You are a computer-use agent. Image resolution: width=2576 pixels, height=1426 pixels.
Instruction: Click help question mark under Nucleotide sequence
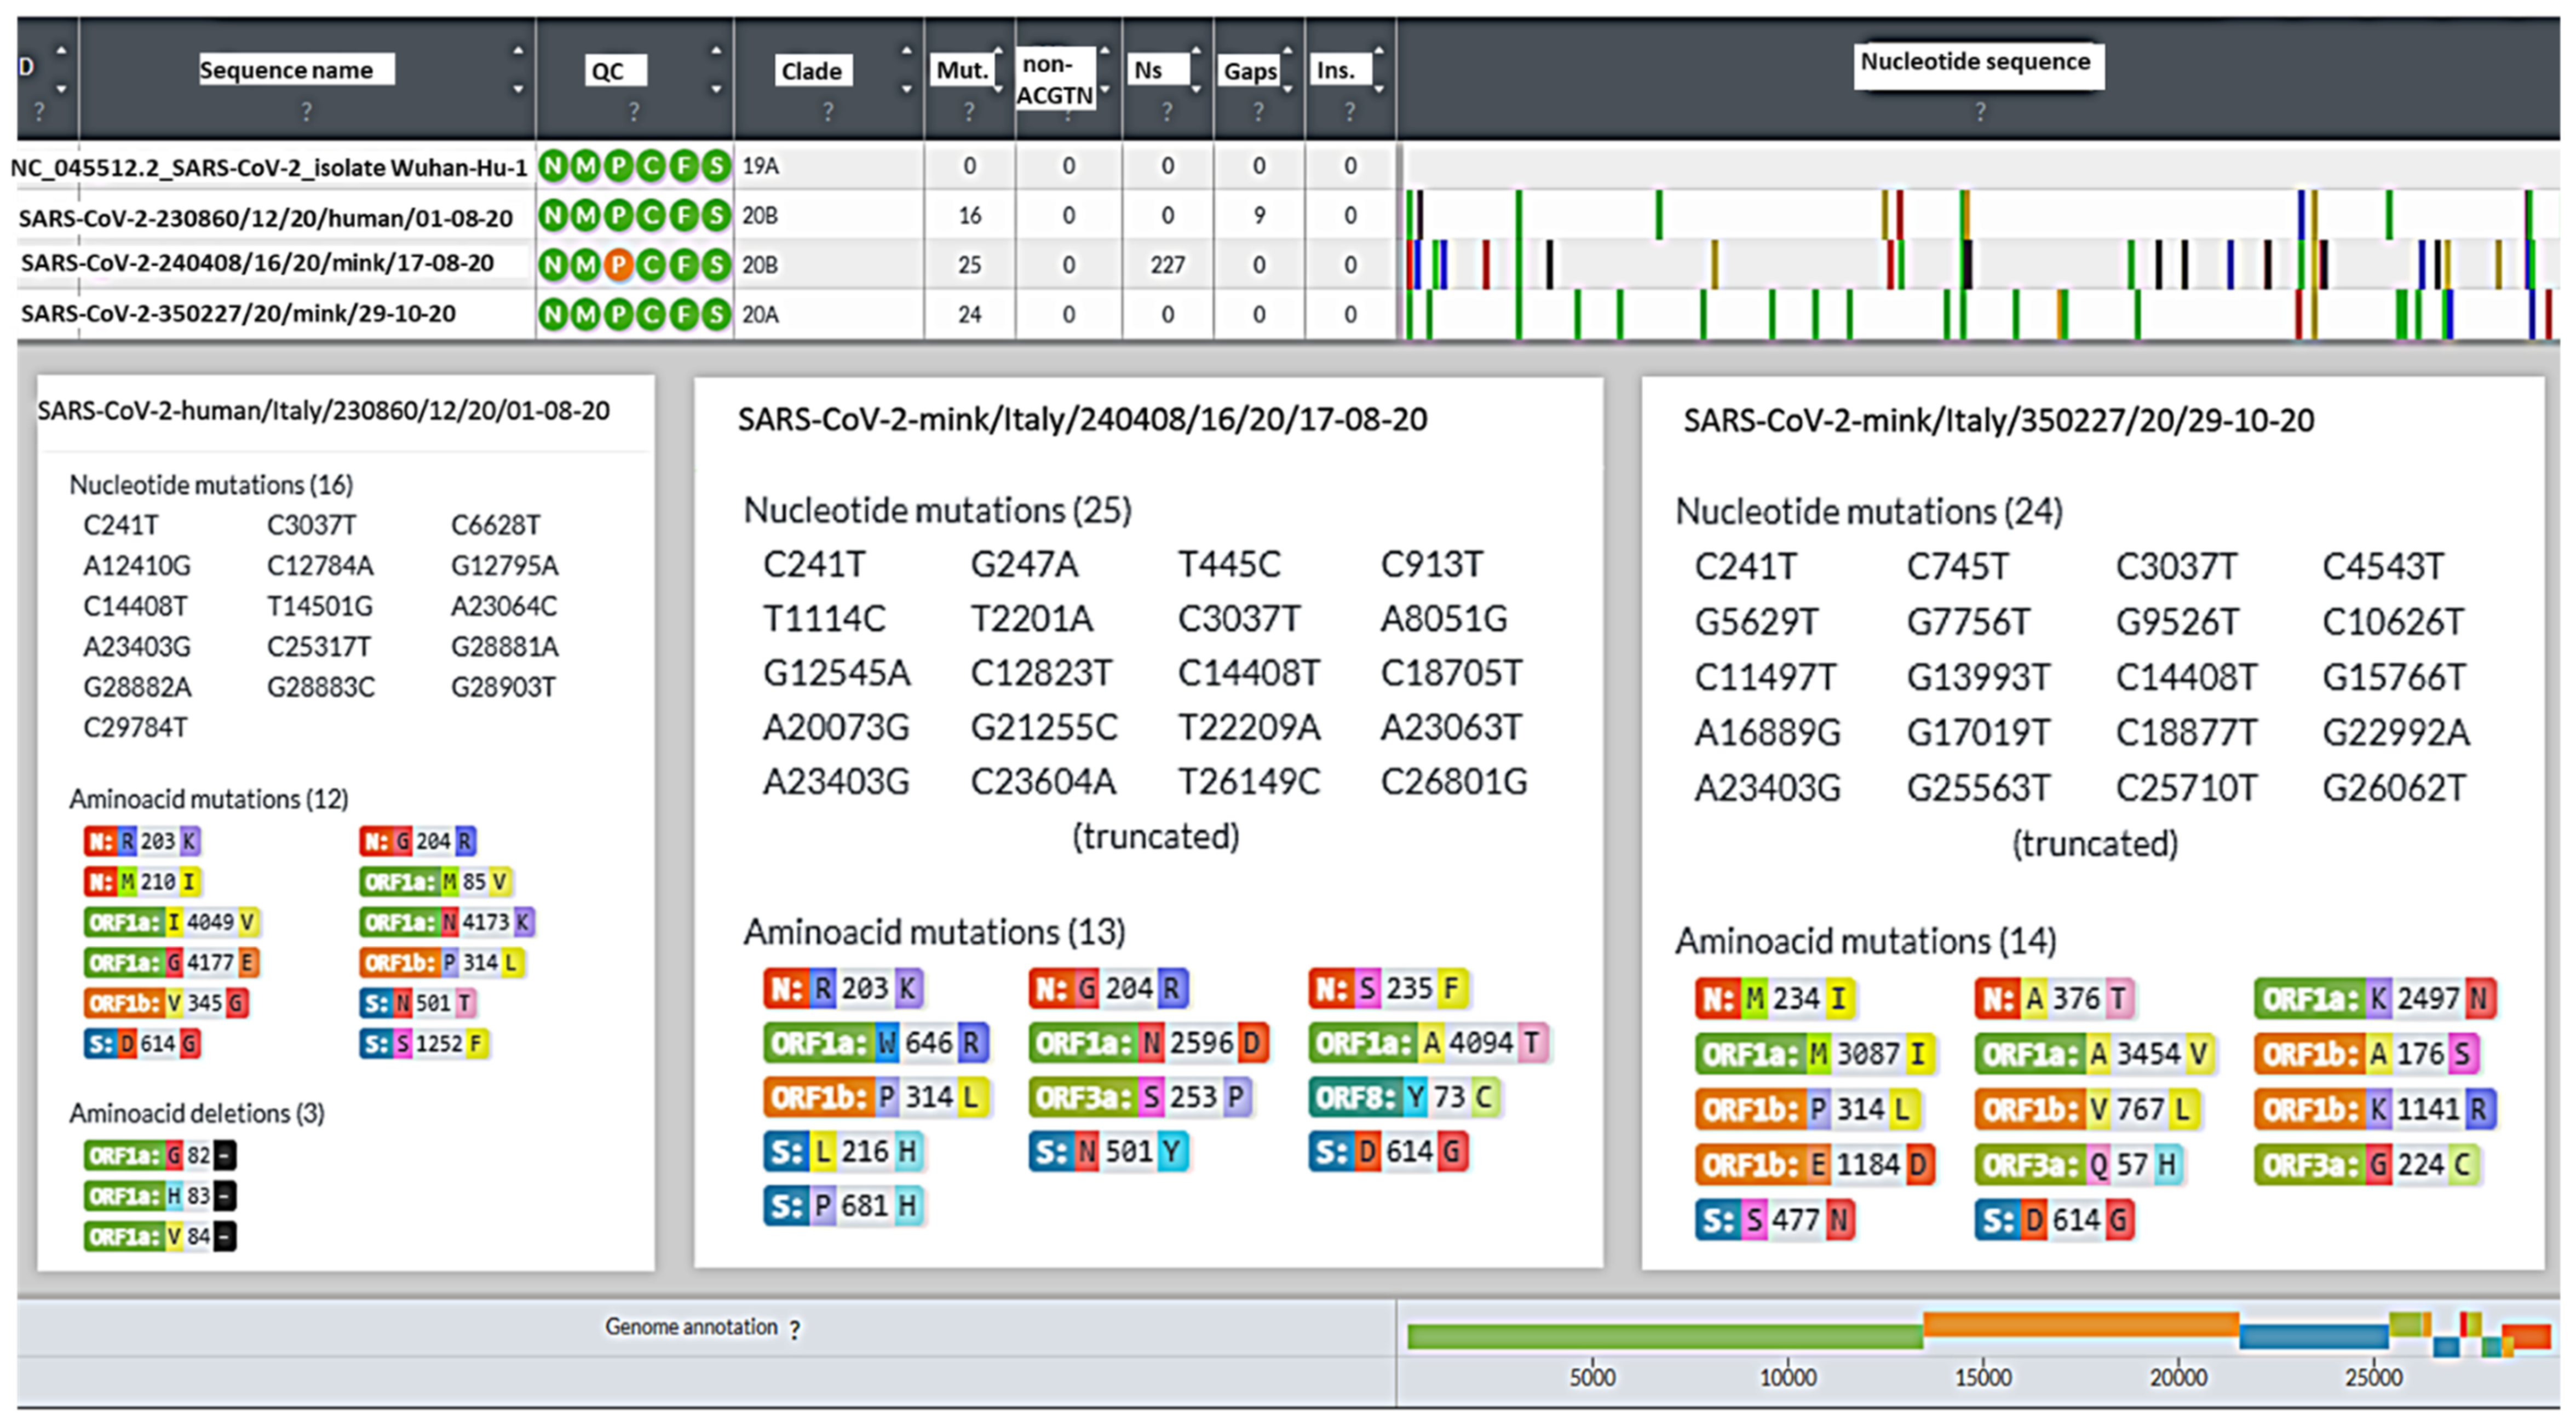click(1980, 112)
